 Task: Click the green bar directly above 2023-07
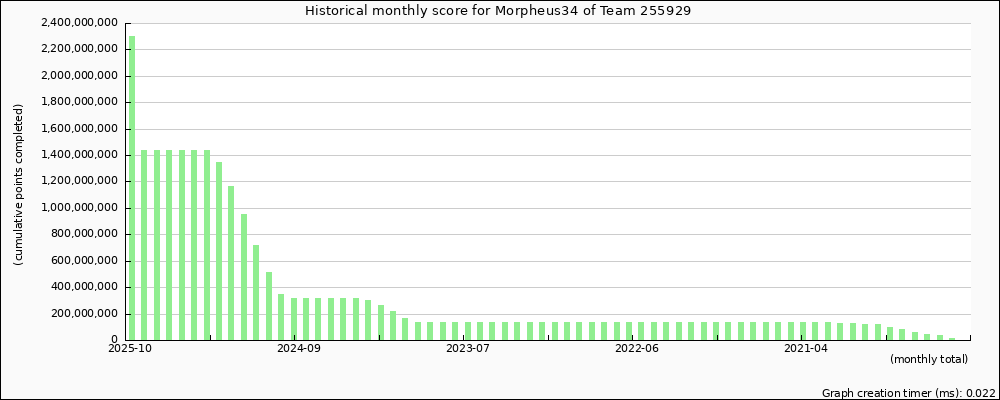pos(468,331)
